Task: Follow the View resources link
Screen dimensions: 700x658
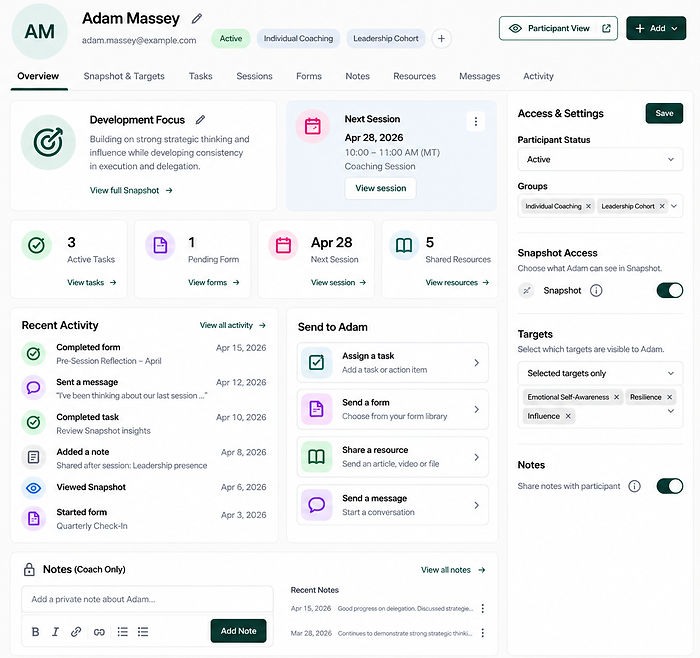Action: click(457, 283)
